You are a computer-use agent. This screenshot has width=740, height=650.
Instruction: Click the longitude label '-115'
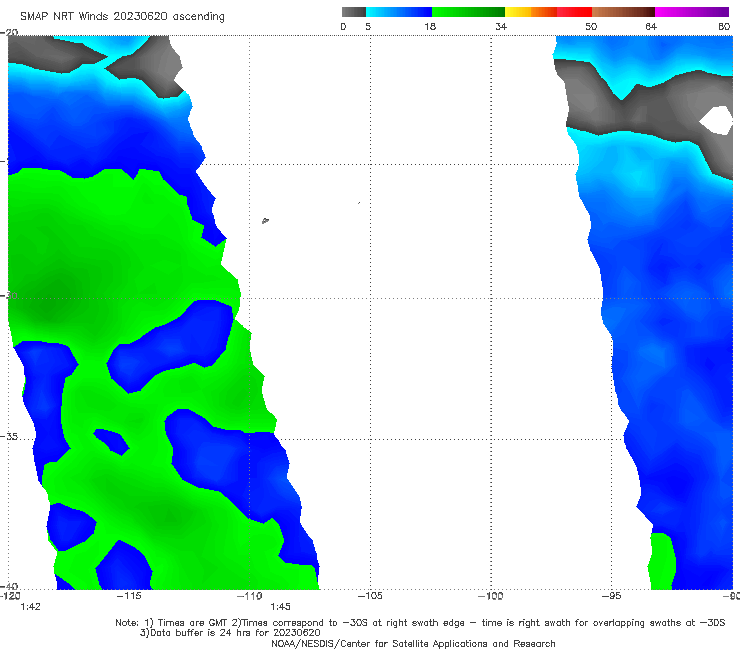[x=129, y=596]
